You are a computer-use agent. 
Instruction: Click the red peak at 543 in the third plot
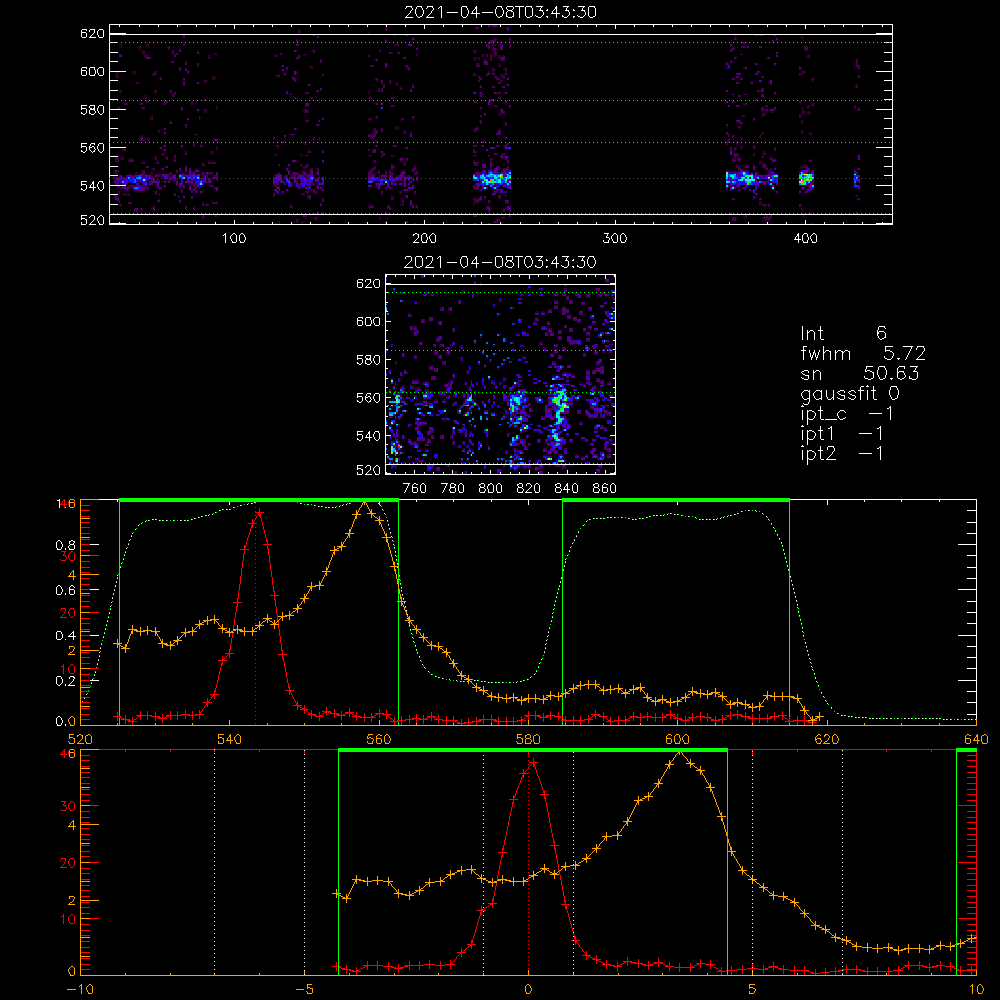(259, 511)
